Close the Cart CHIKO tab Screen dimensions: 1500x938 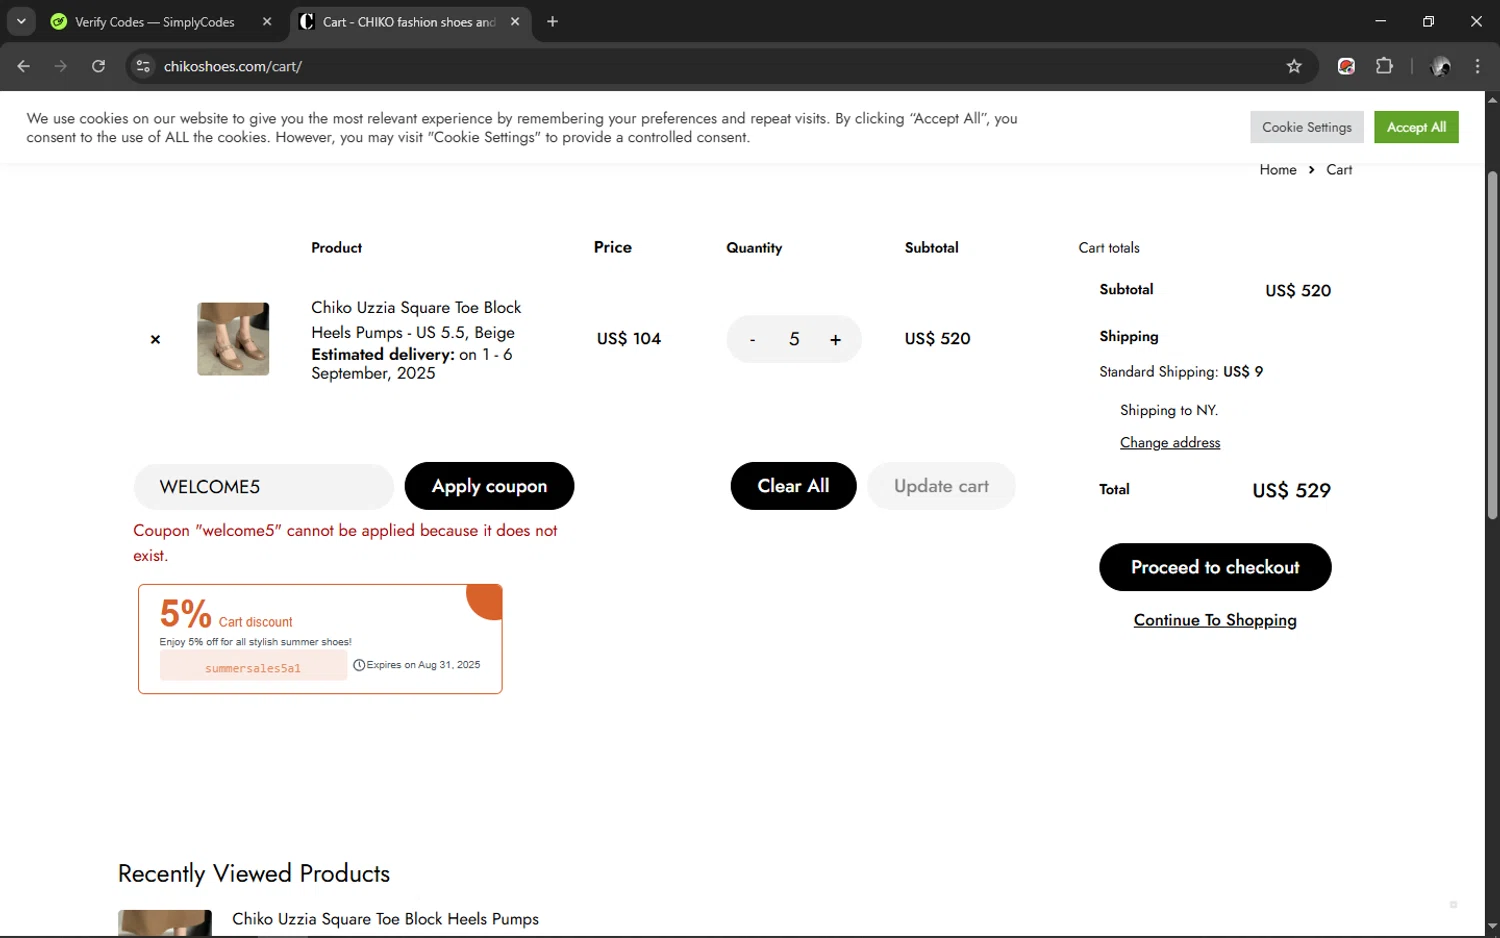point(515,22)
